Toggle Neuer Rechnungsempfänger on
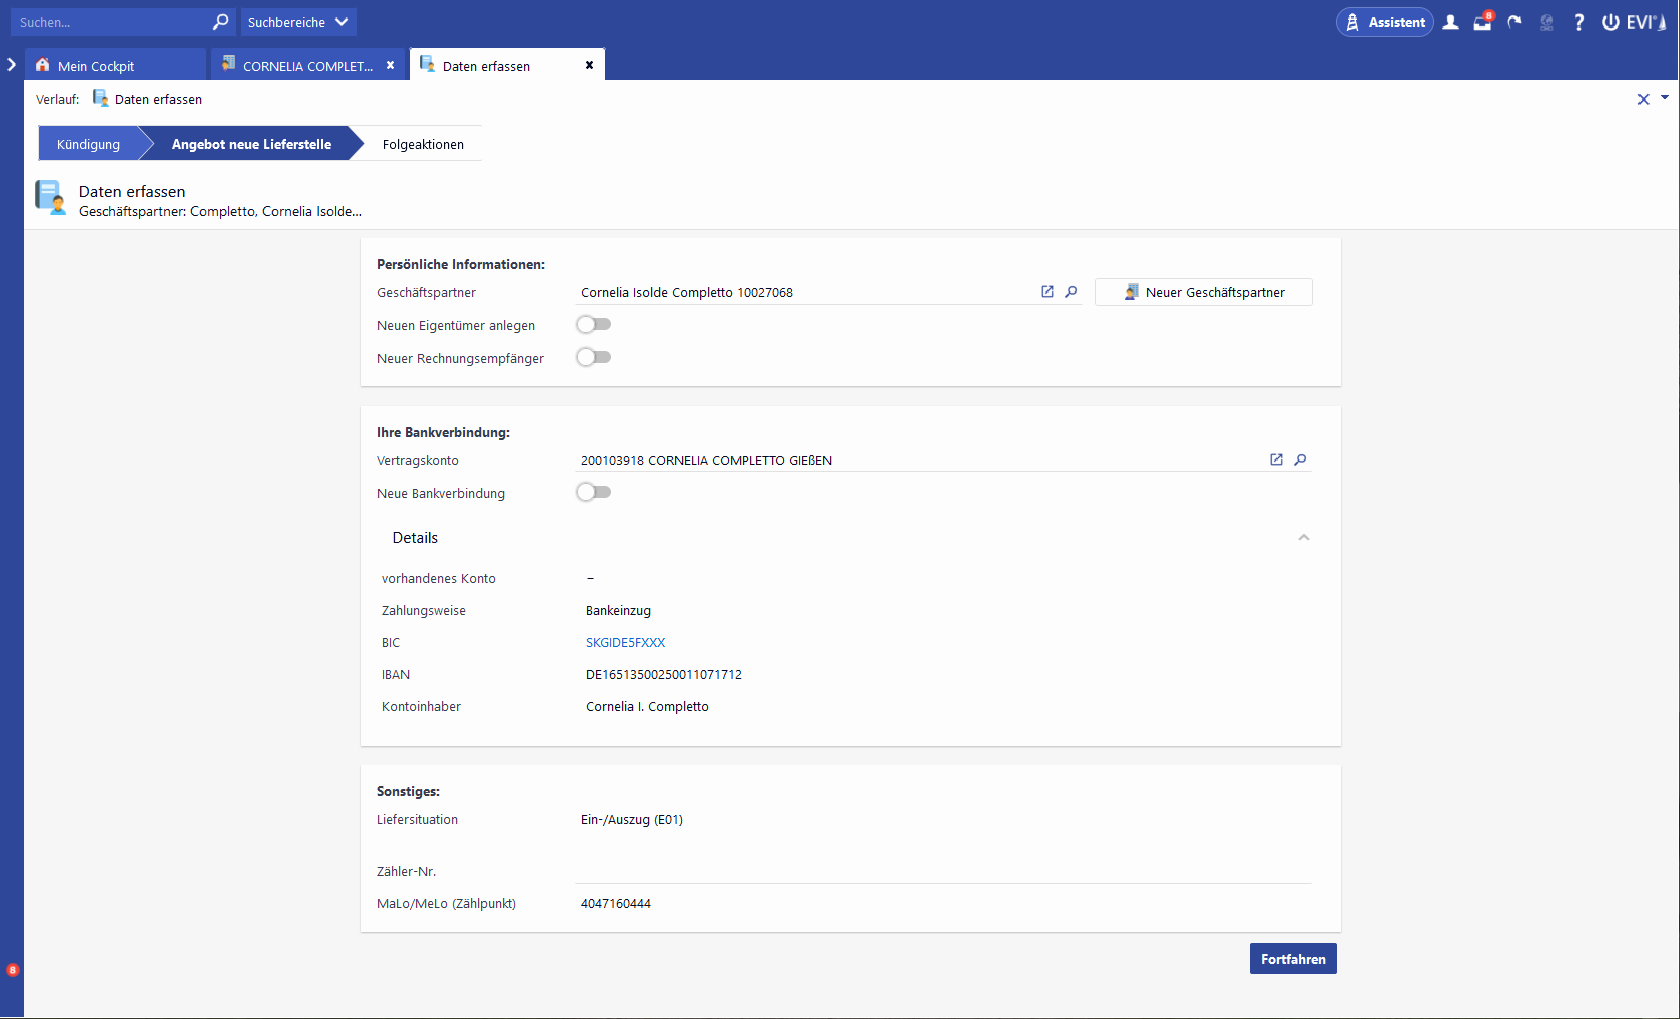Image resolution: width=1680 pixels, height=1019 pixels. [594, 358]
